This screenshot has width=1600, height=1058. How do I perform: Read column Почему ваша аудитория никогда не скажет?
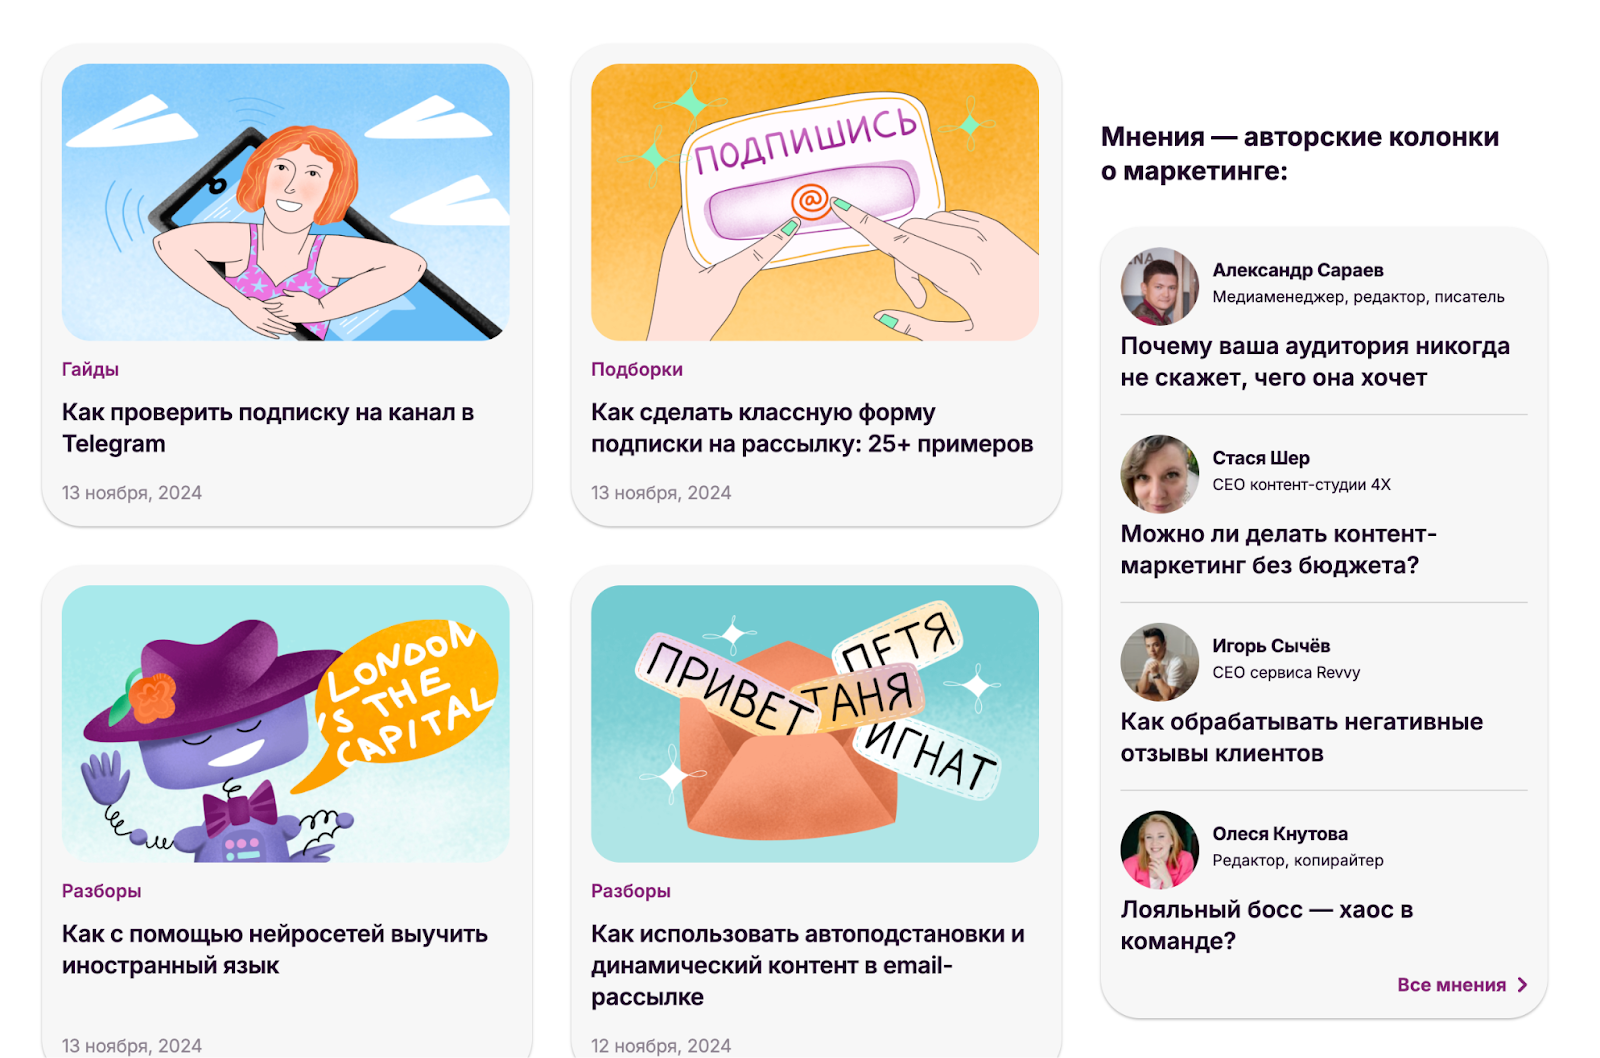click(1315, 362)
